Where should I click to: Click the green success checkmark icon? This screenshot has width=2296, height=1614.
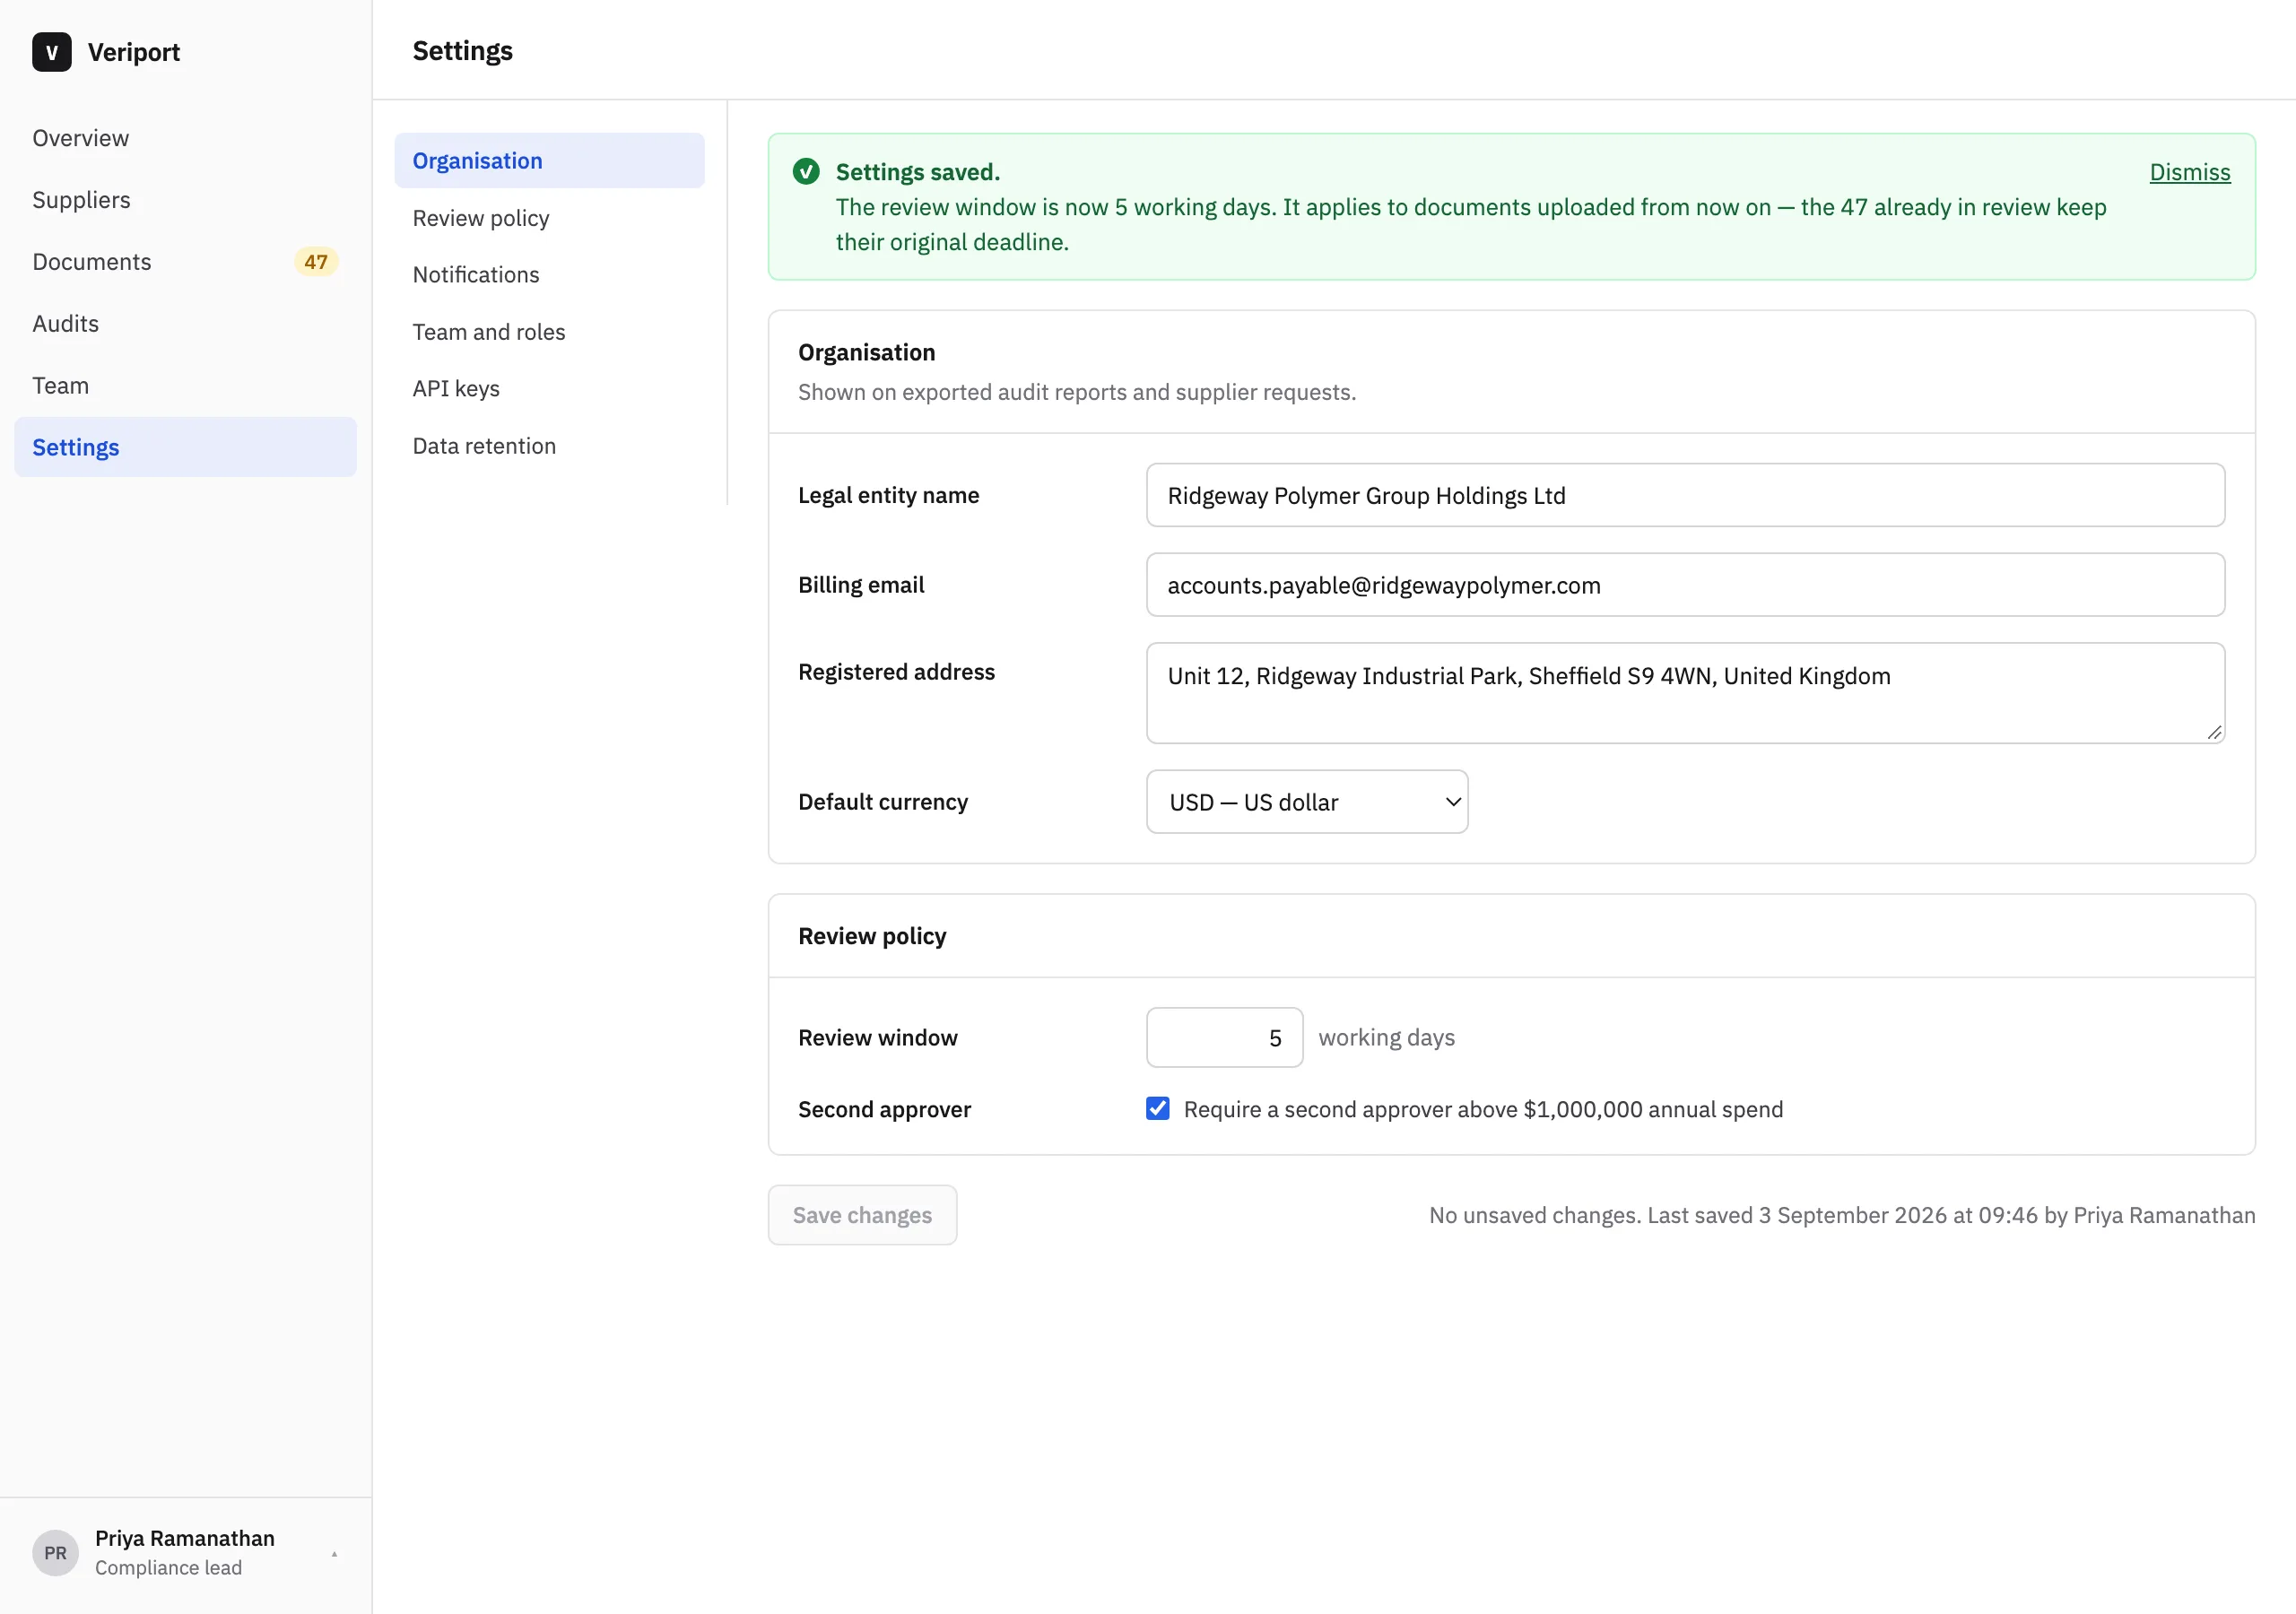806,172
